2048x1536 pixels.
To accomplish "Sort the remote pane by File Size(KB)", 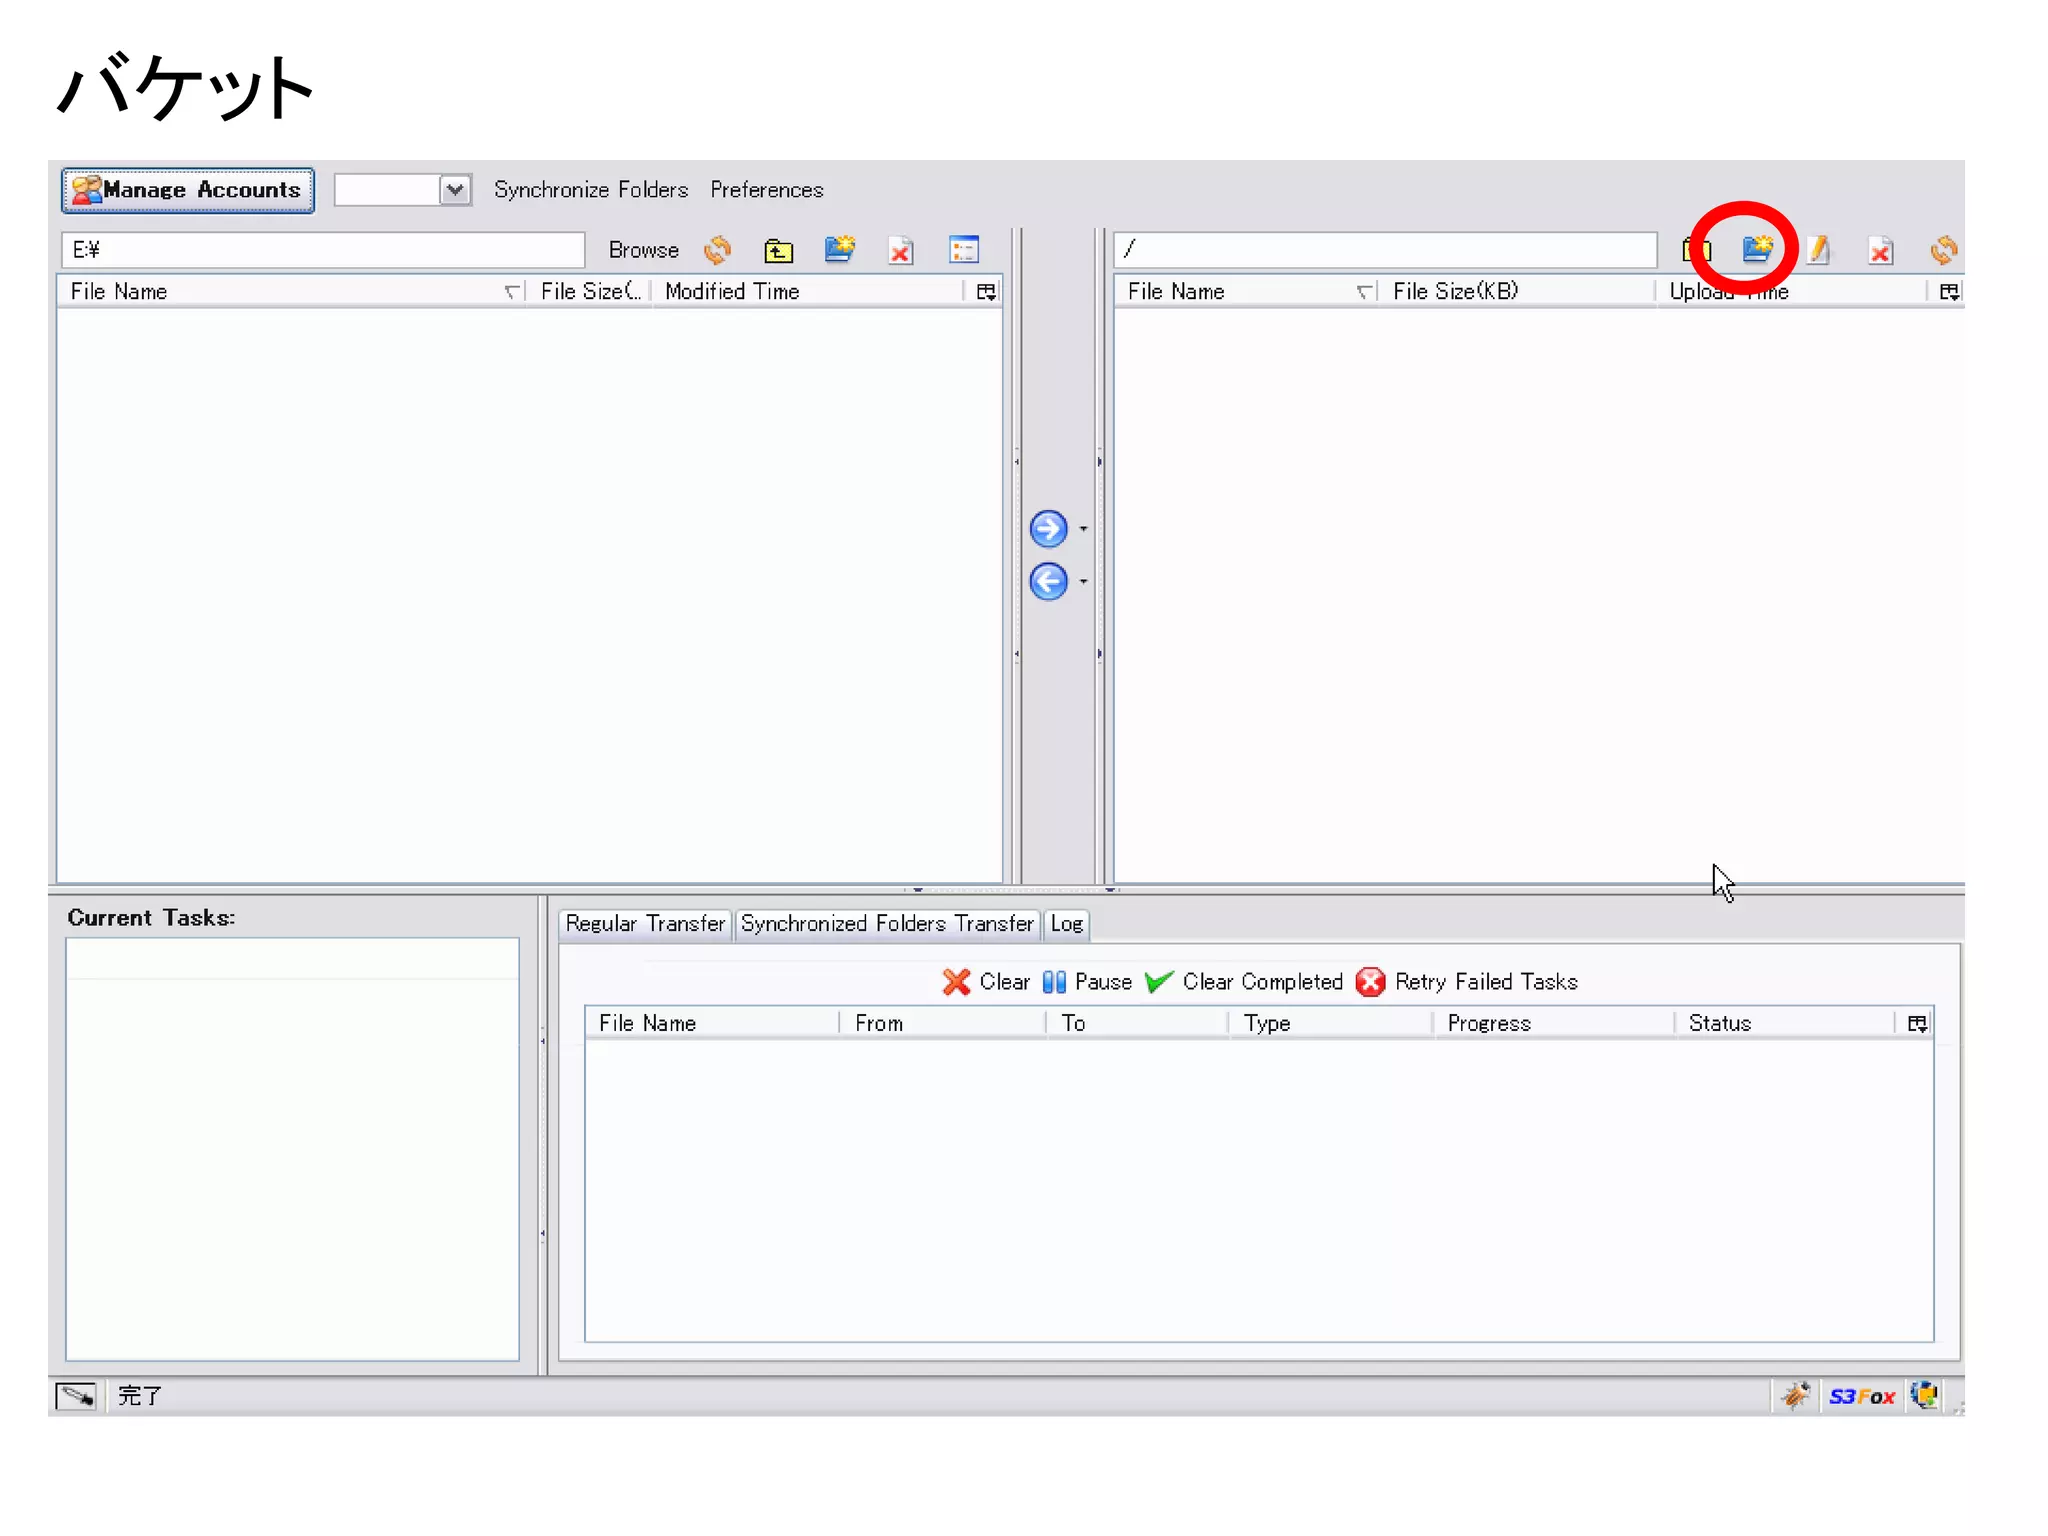I will (1516, 292).
